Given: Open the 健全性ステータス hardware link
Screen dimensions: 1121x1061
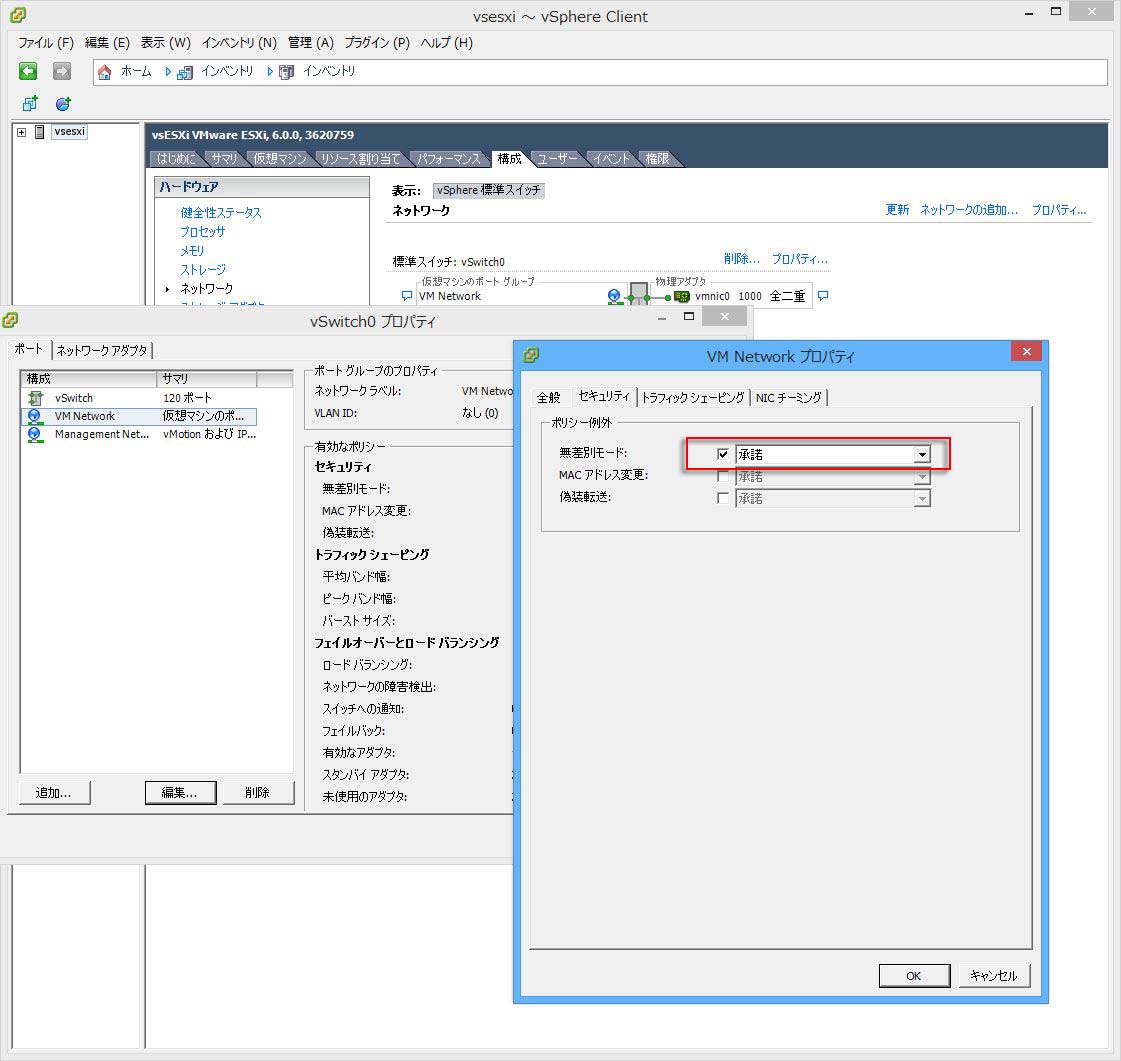Looking at the screenshot, I should (x=221, y=212).
